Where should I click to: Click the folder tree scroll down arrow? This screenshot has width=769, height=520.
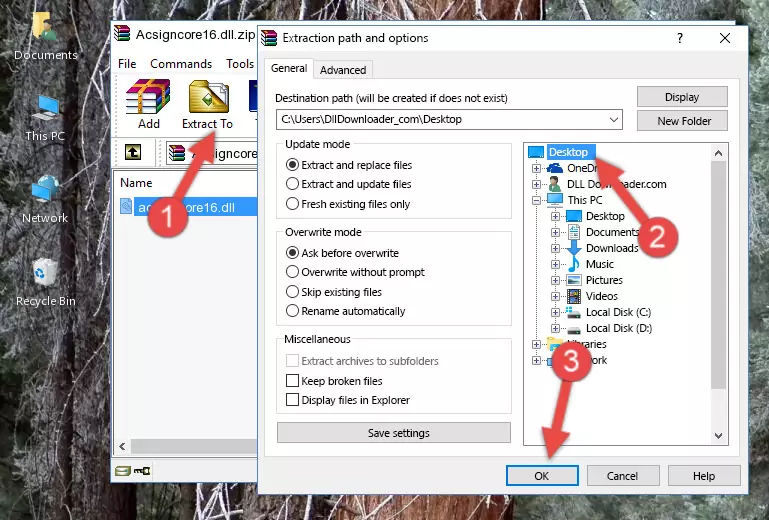(718, 435)
